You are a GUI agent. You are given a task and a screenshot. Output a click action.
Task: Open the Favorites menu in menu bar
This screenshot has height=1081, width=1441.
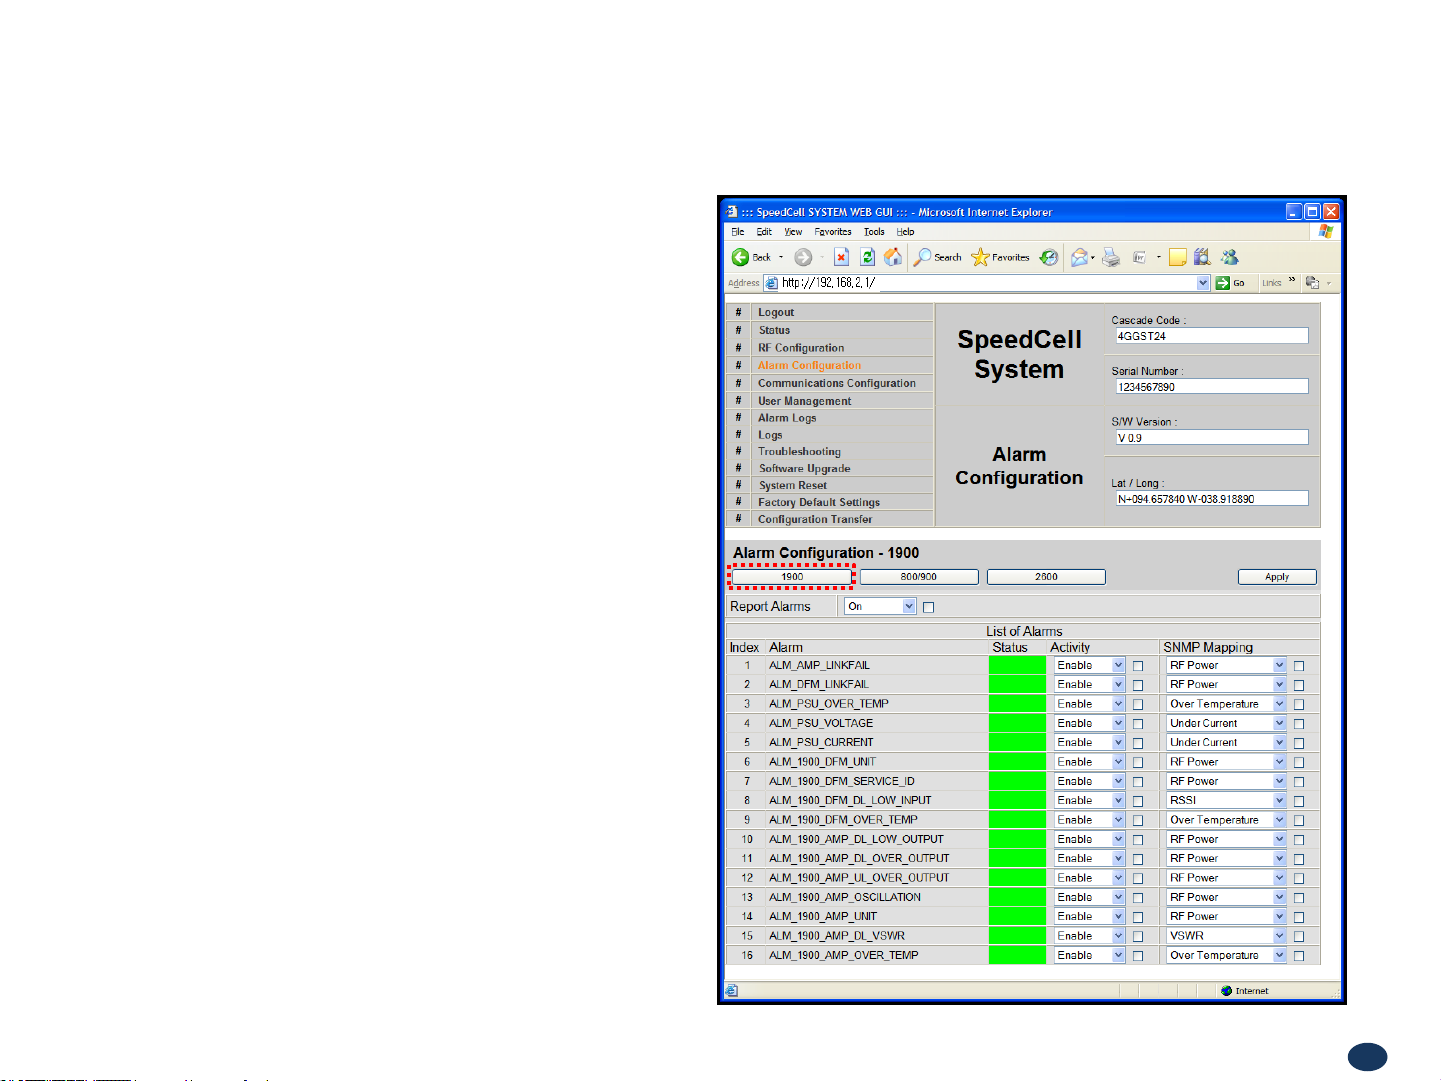[x=833, y=231]
